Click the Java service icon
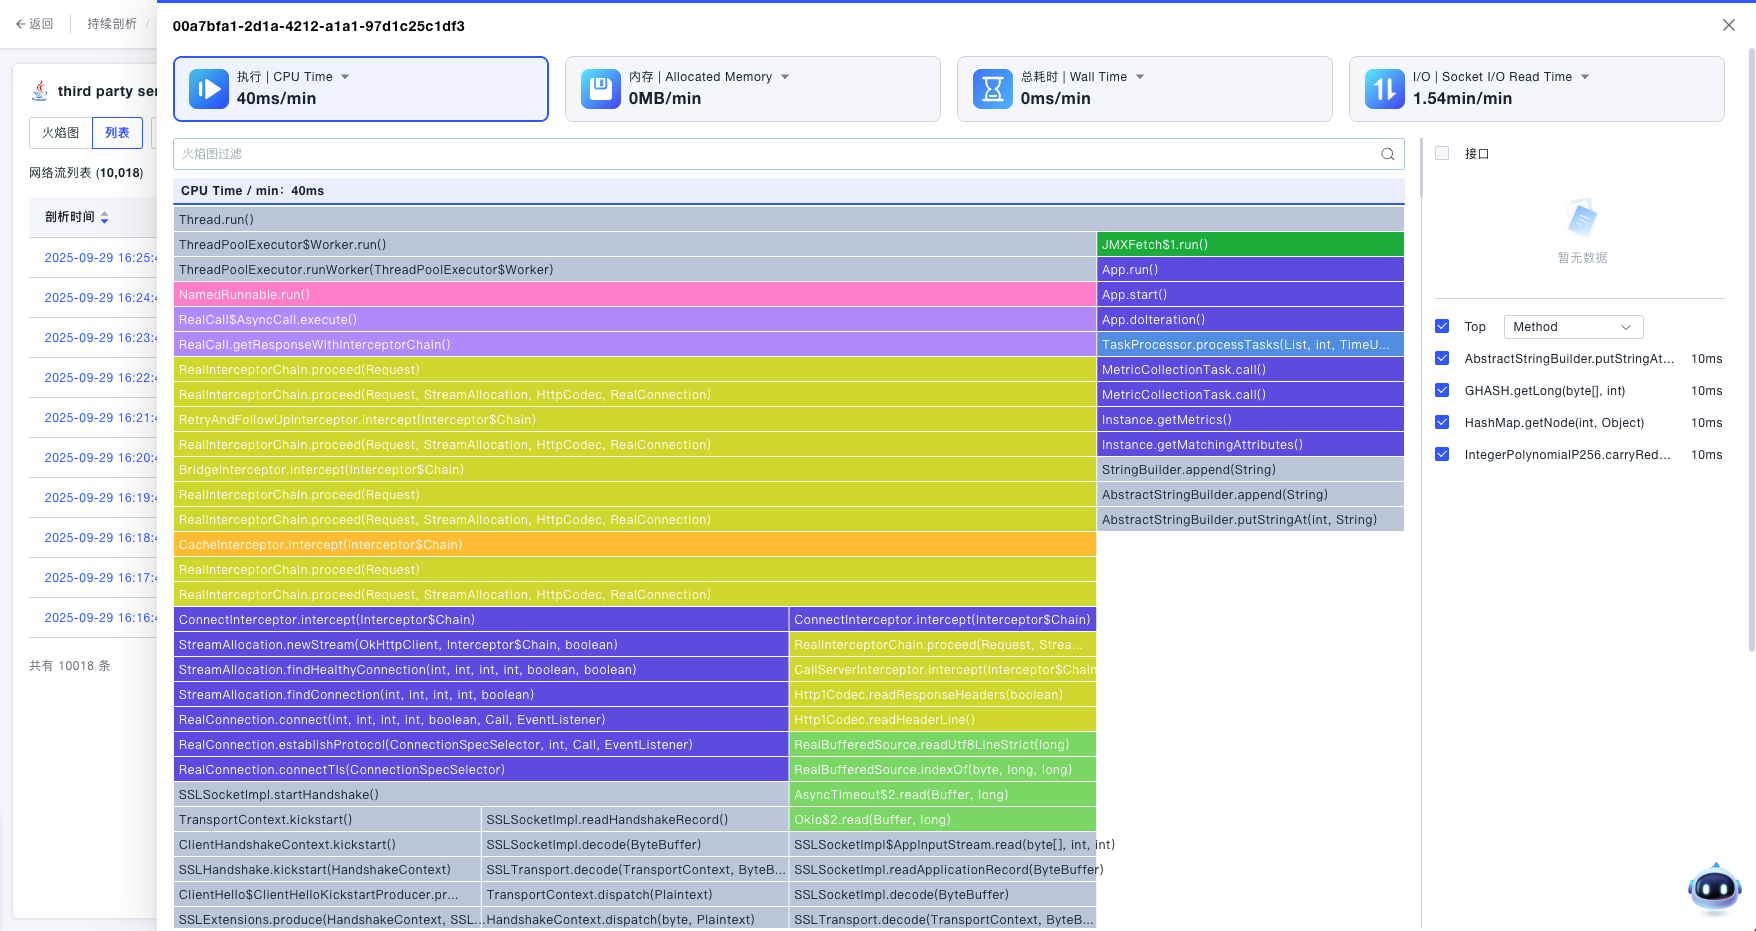1756x931 pixels. pyautogui.click(x=40, y=91)
